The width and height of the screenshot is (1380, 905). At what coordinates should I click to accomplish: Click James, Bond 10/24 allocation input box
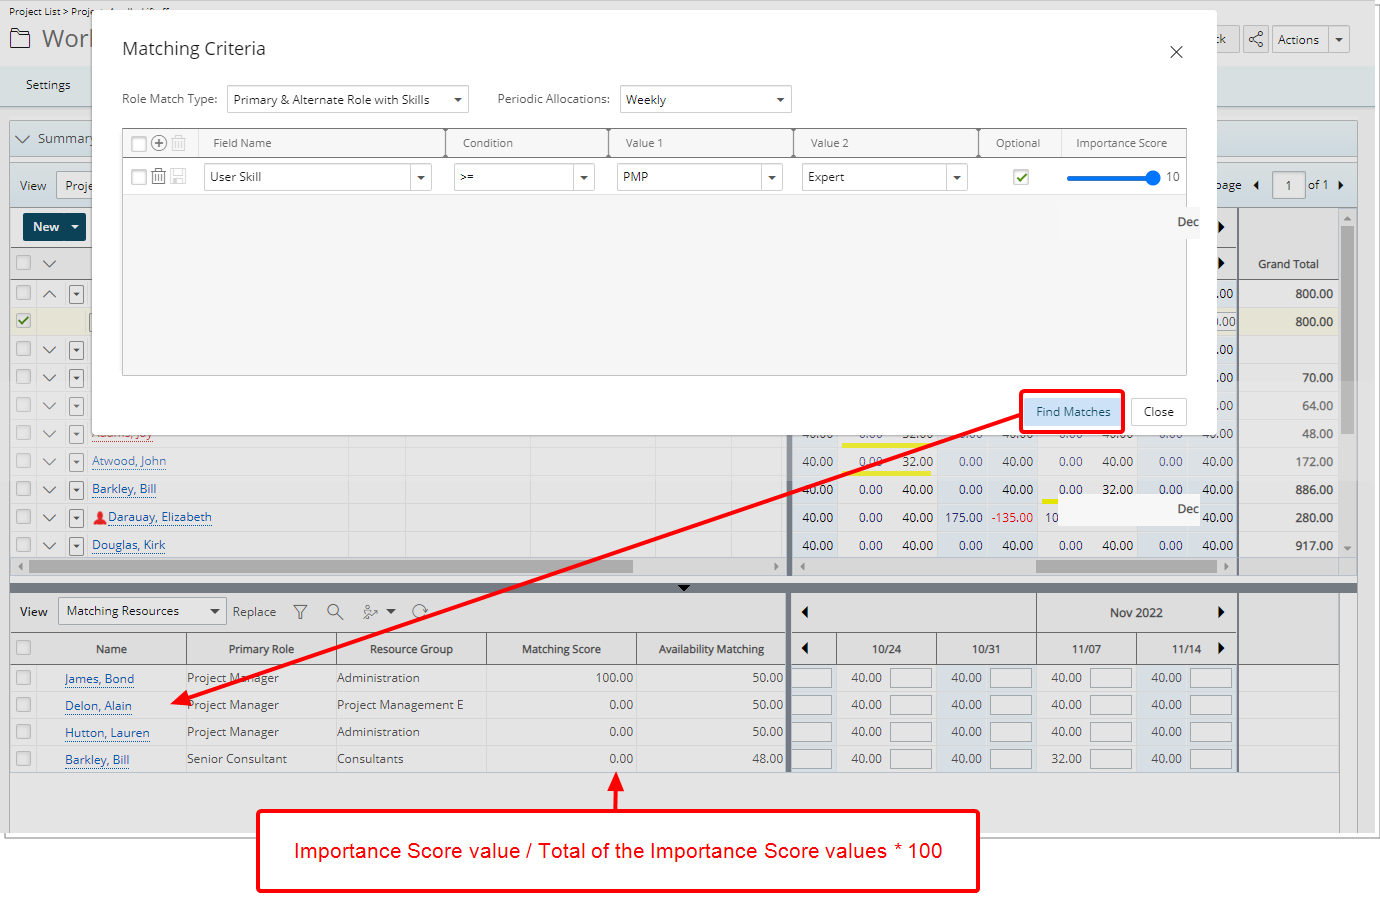point(910,678)
